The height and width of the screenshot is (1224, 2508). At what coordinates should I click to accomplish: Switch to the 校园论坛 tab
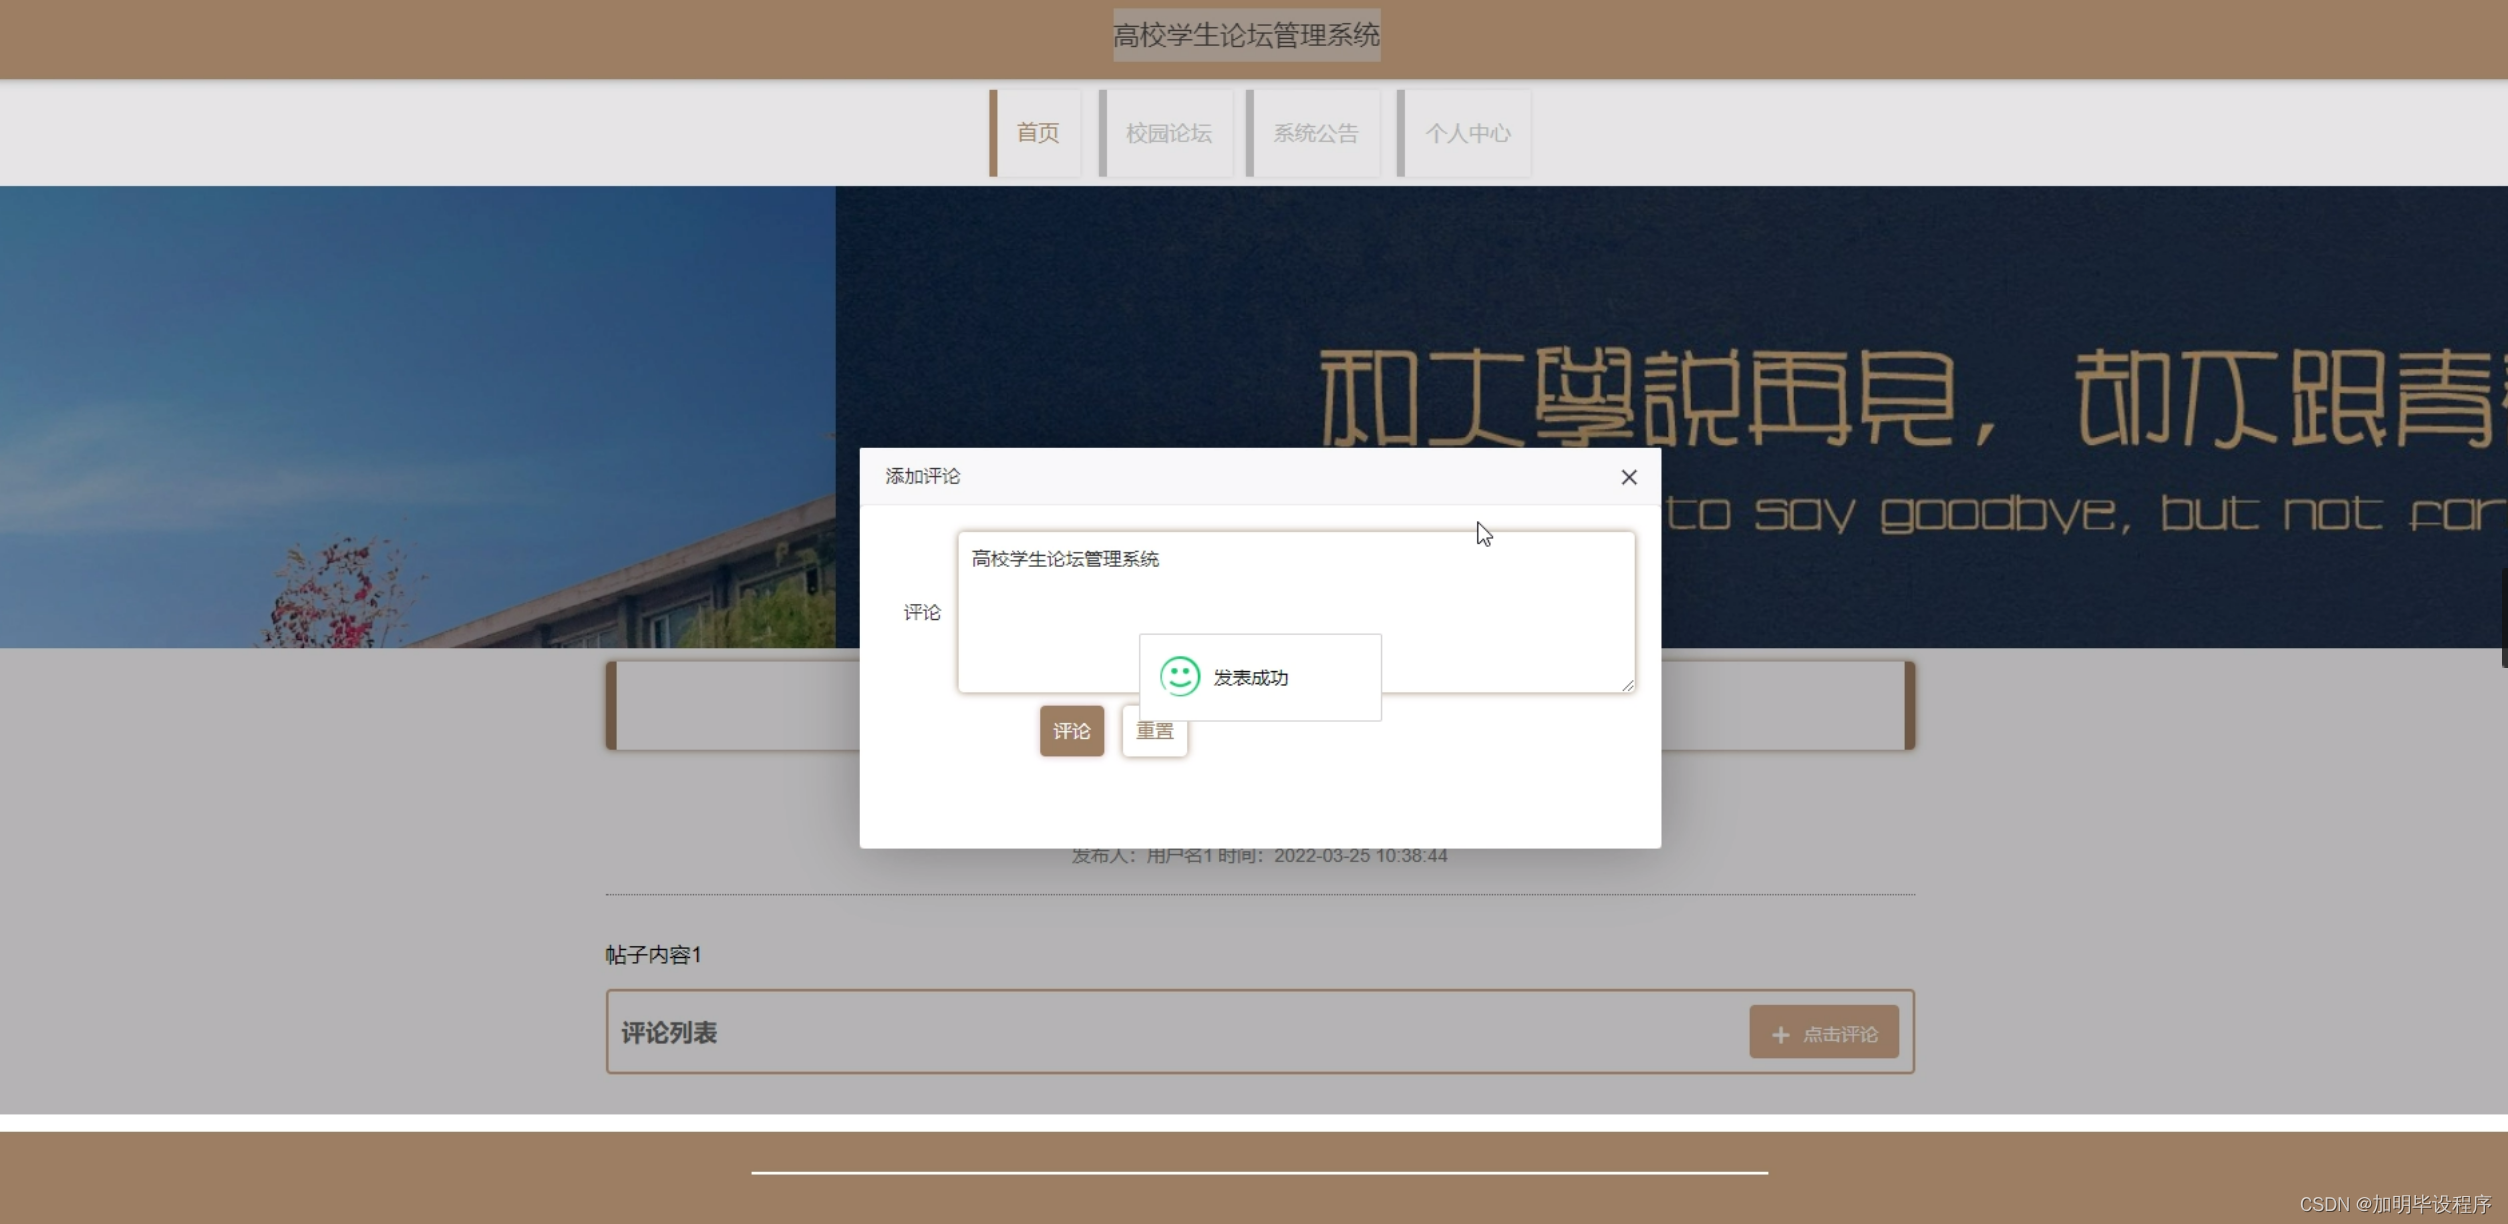click(1168, 133)
